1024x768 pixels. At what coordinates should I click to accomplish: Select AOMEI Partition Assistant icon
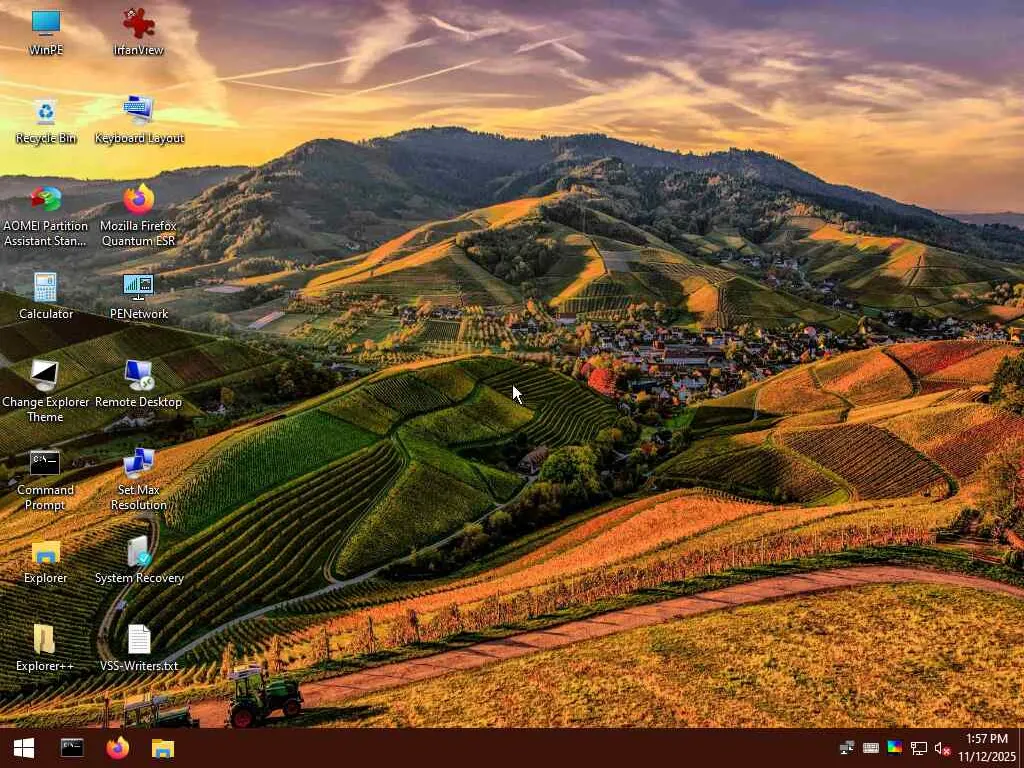tap(46, 217)
